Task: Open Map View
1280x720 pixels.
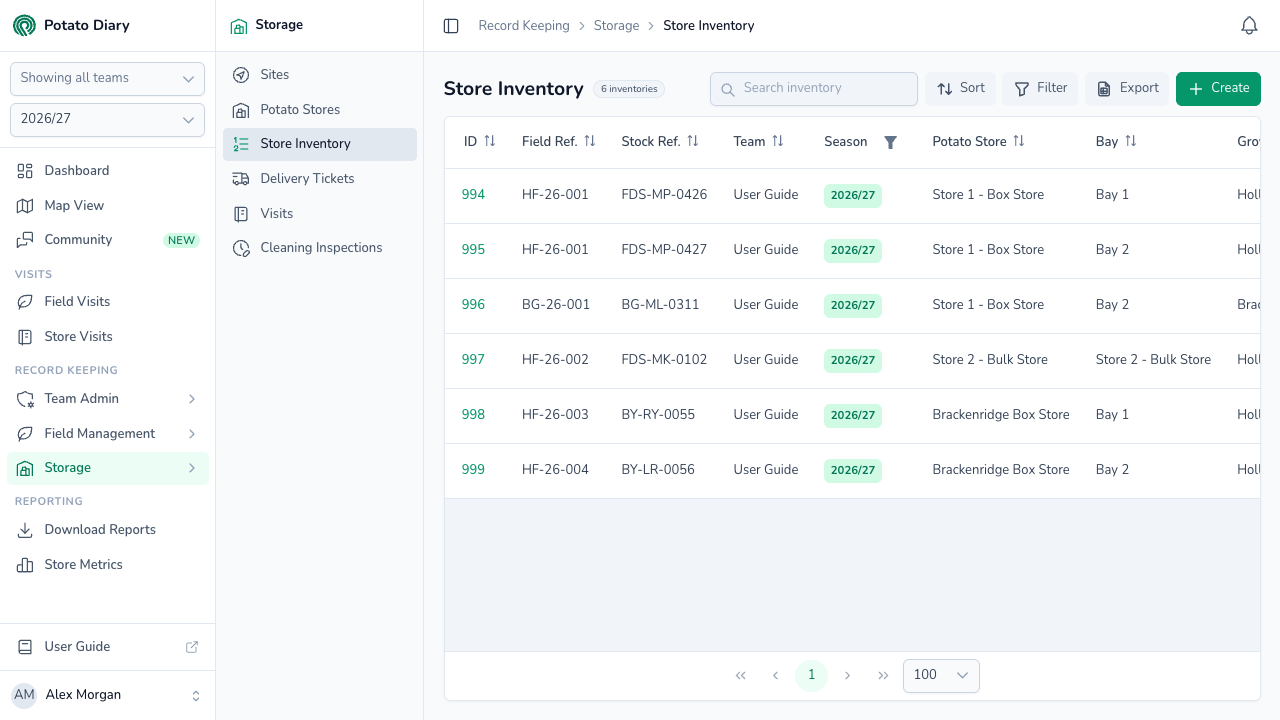Action: 108,206
